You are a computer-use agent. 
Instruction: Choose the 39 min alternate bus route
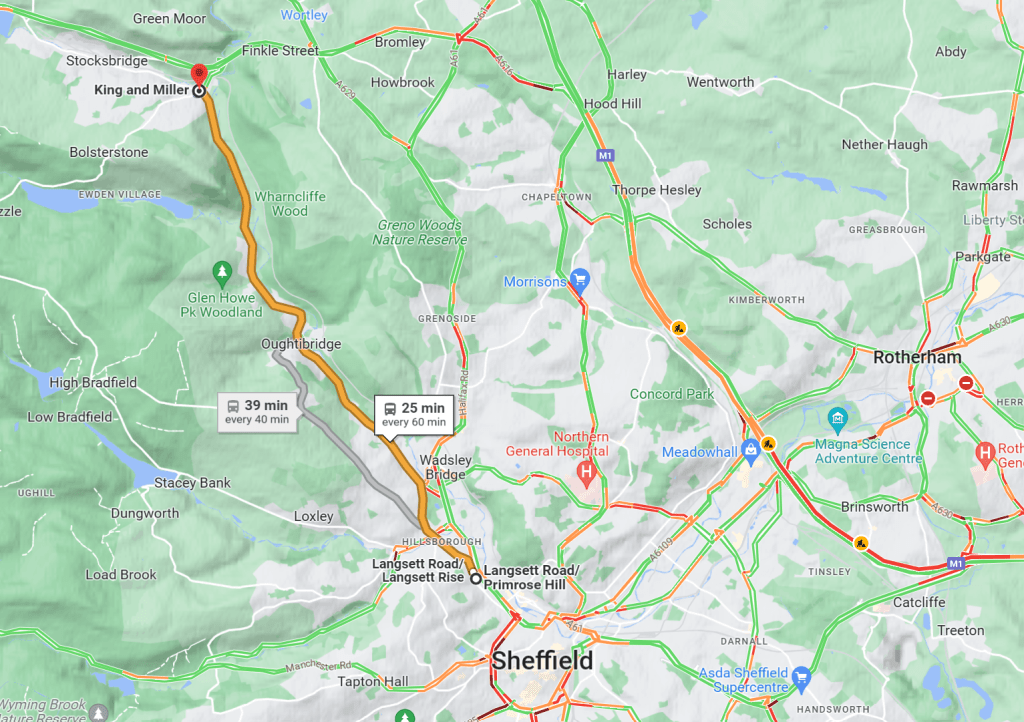coord(257,412)
